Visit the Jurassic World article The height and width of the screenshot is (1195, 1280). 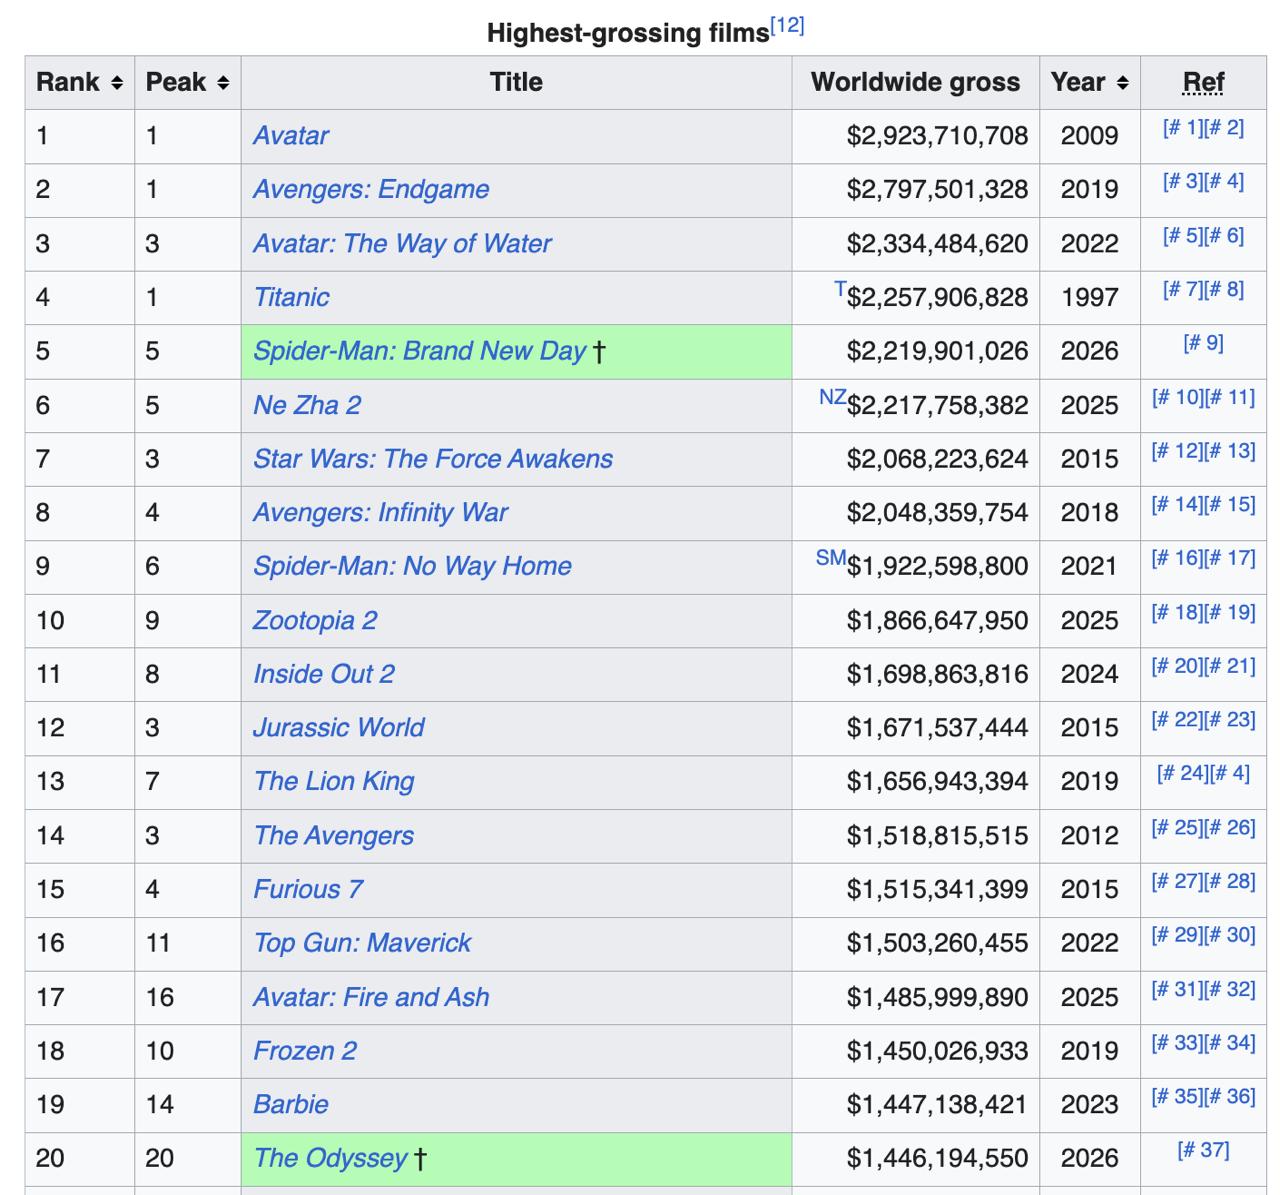pos(339,728)
